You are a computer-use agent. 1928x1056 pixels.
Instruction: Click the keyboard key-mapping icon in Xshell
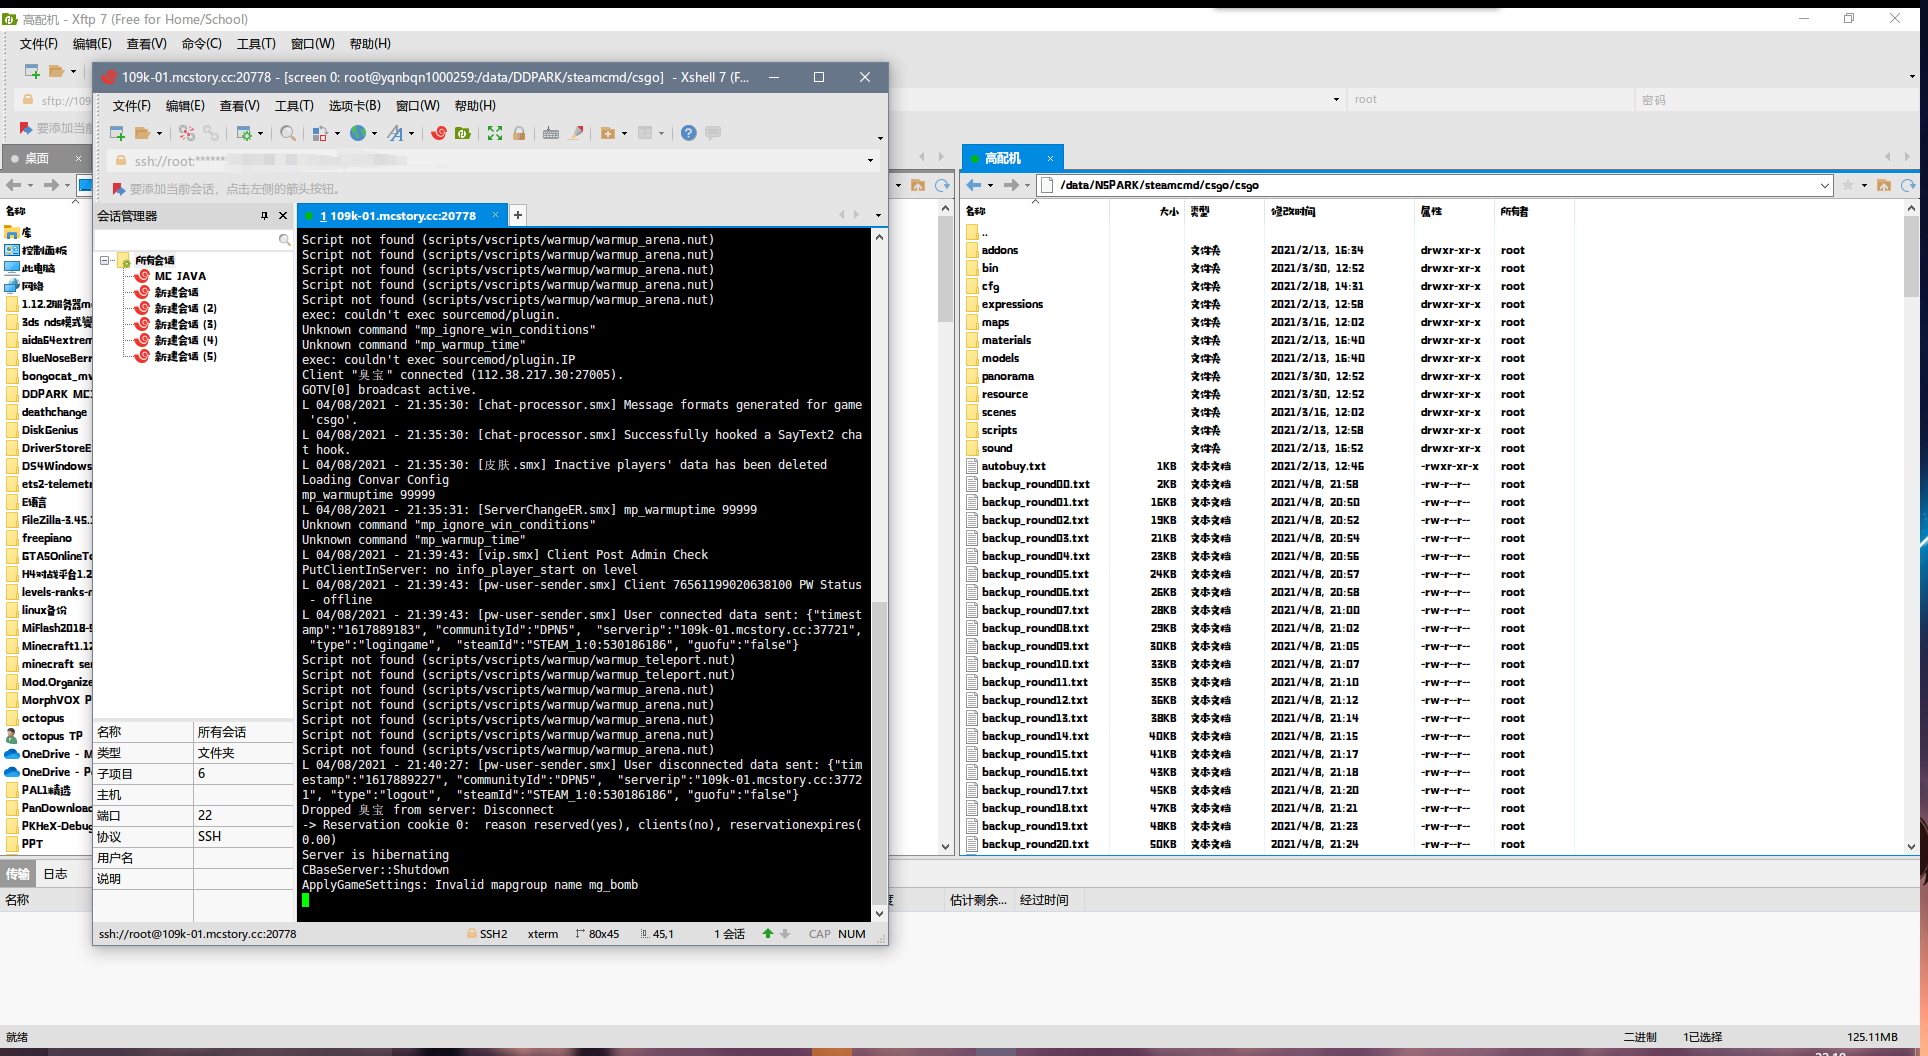551,133
